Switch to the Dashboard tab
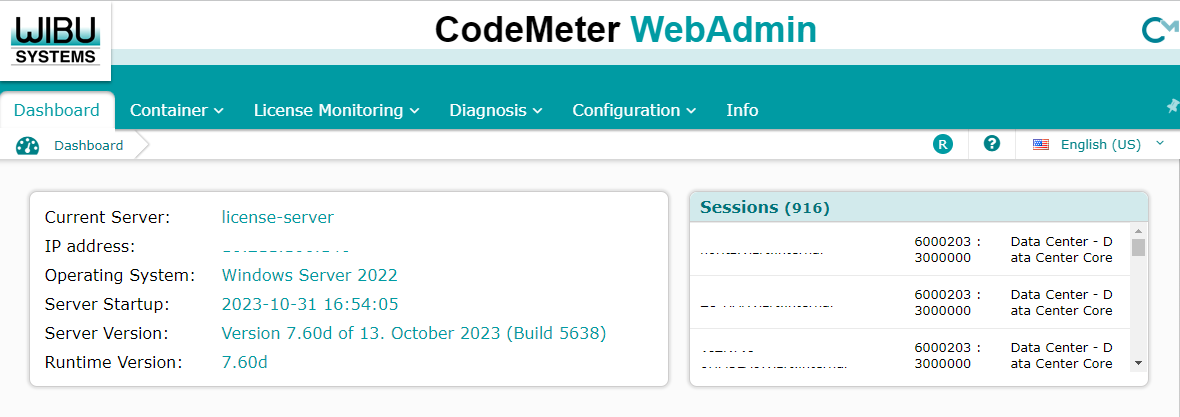The width and height of the screenshot is (1180, 417). [57, 110]
